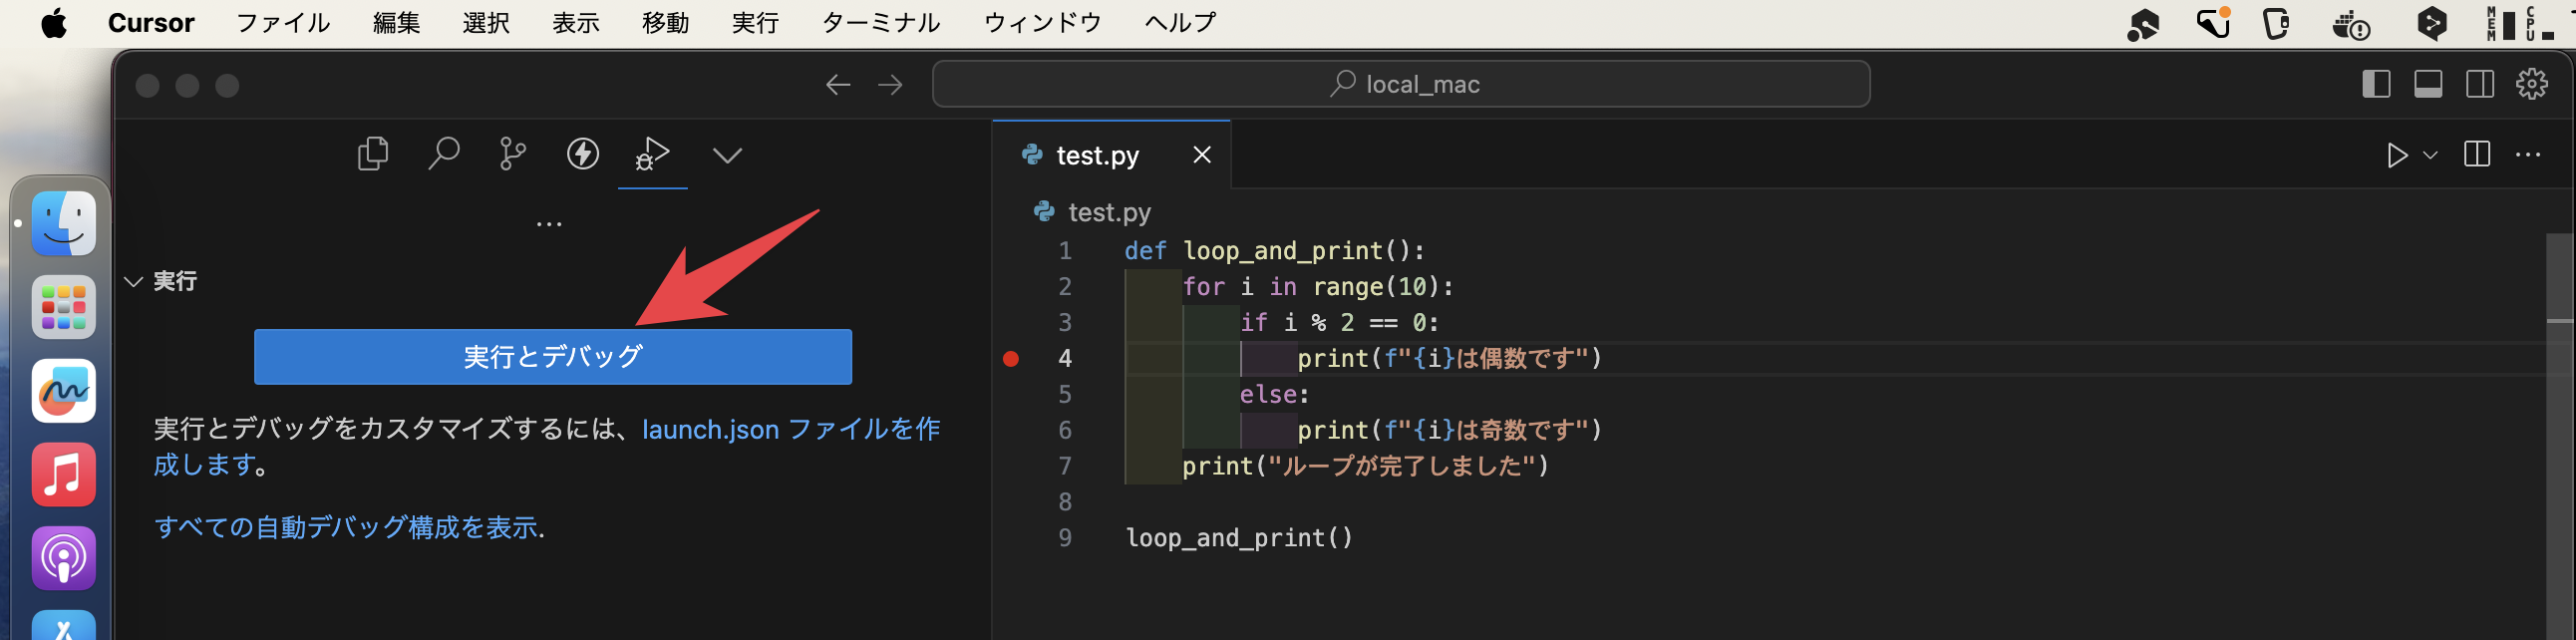Open the すべての自動デバッグ構成を表示 link
Screen dimensions: 2576x640
(346, 527)
